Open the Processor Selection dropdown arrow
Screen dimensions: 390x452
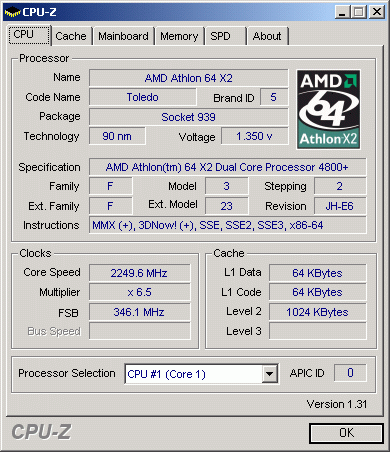pyautogui.click(x=270, y=374)
